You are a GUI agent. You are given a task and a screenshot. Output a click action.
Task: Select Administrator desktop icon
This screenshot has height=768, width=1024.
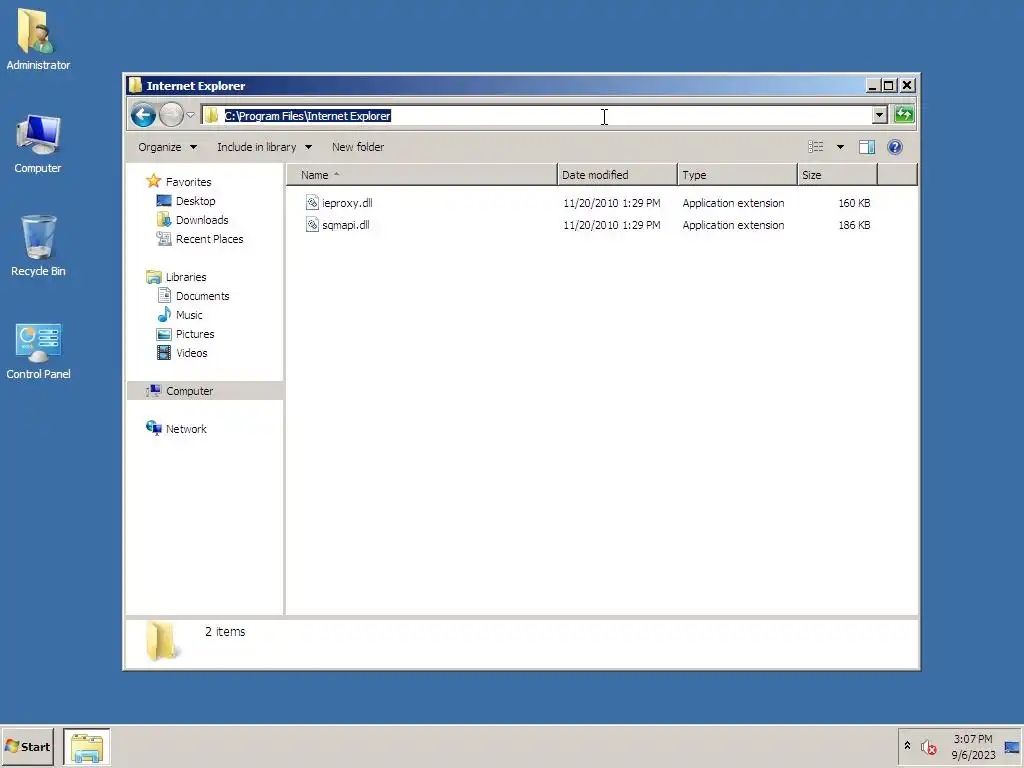38,40
